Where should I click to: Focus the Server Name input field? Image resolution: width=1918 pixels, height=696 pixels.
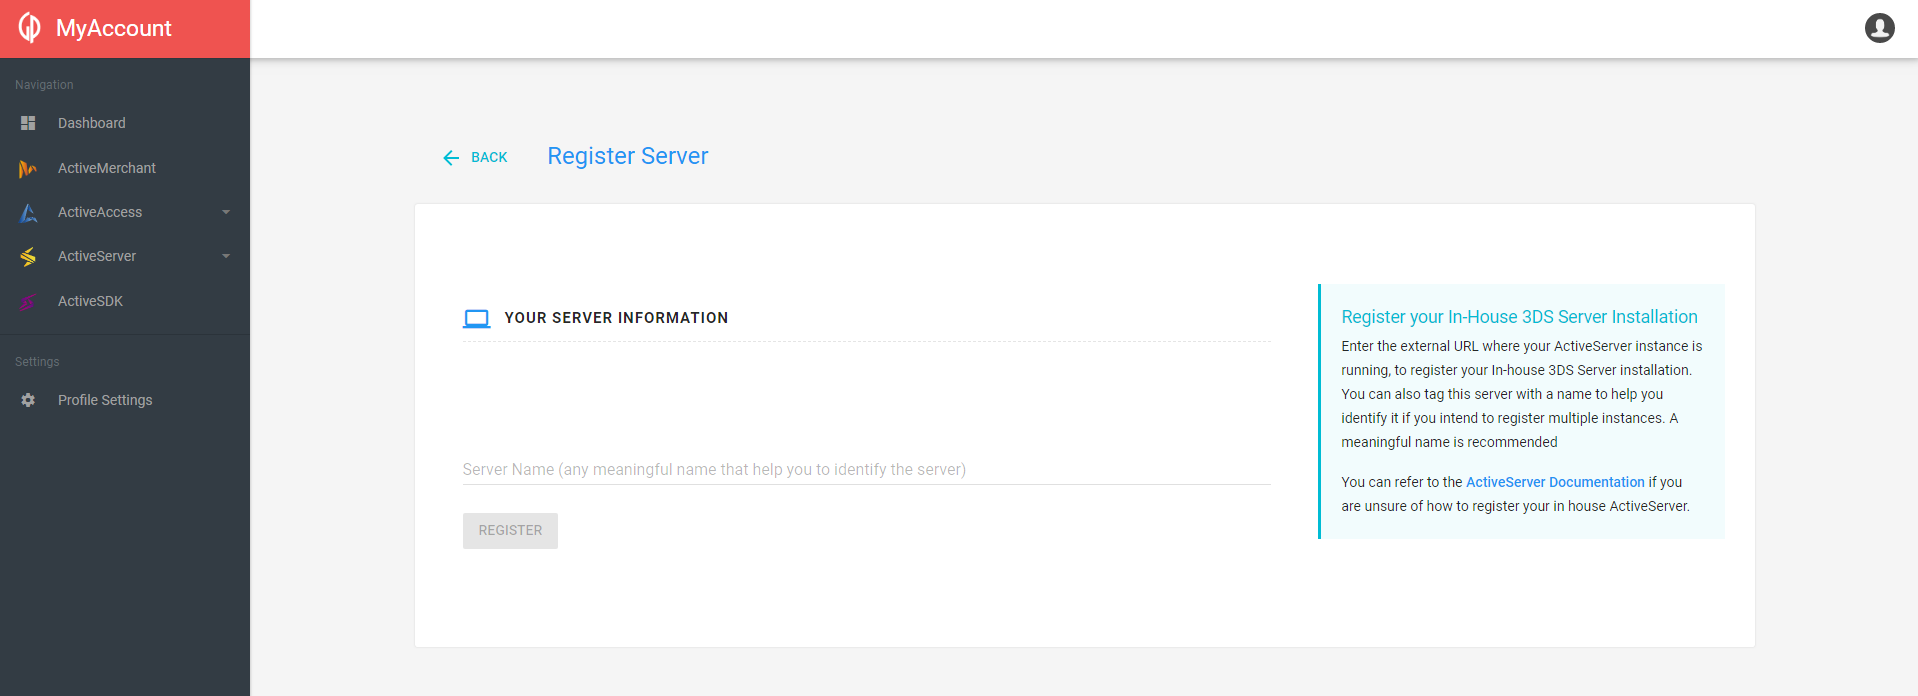click(866, 469)
